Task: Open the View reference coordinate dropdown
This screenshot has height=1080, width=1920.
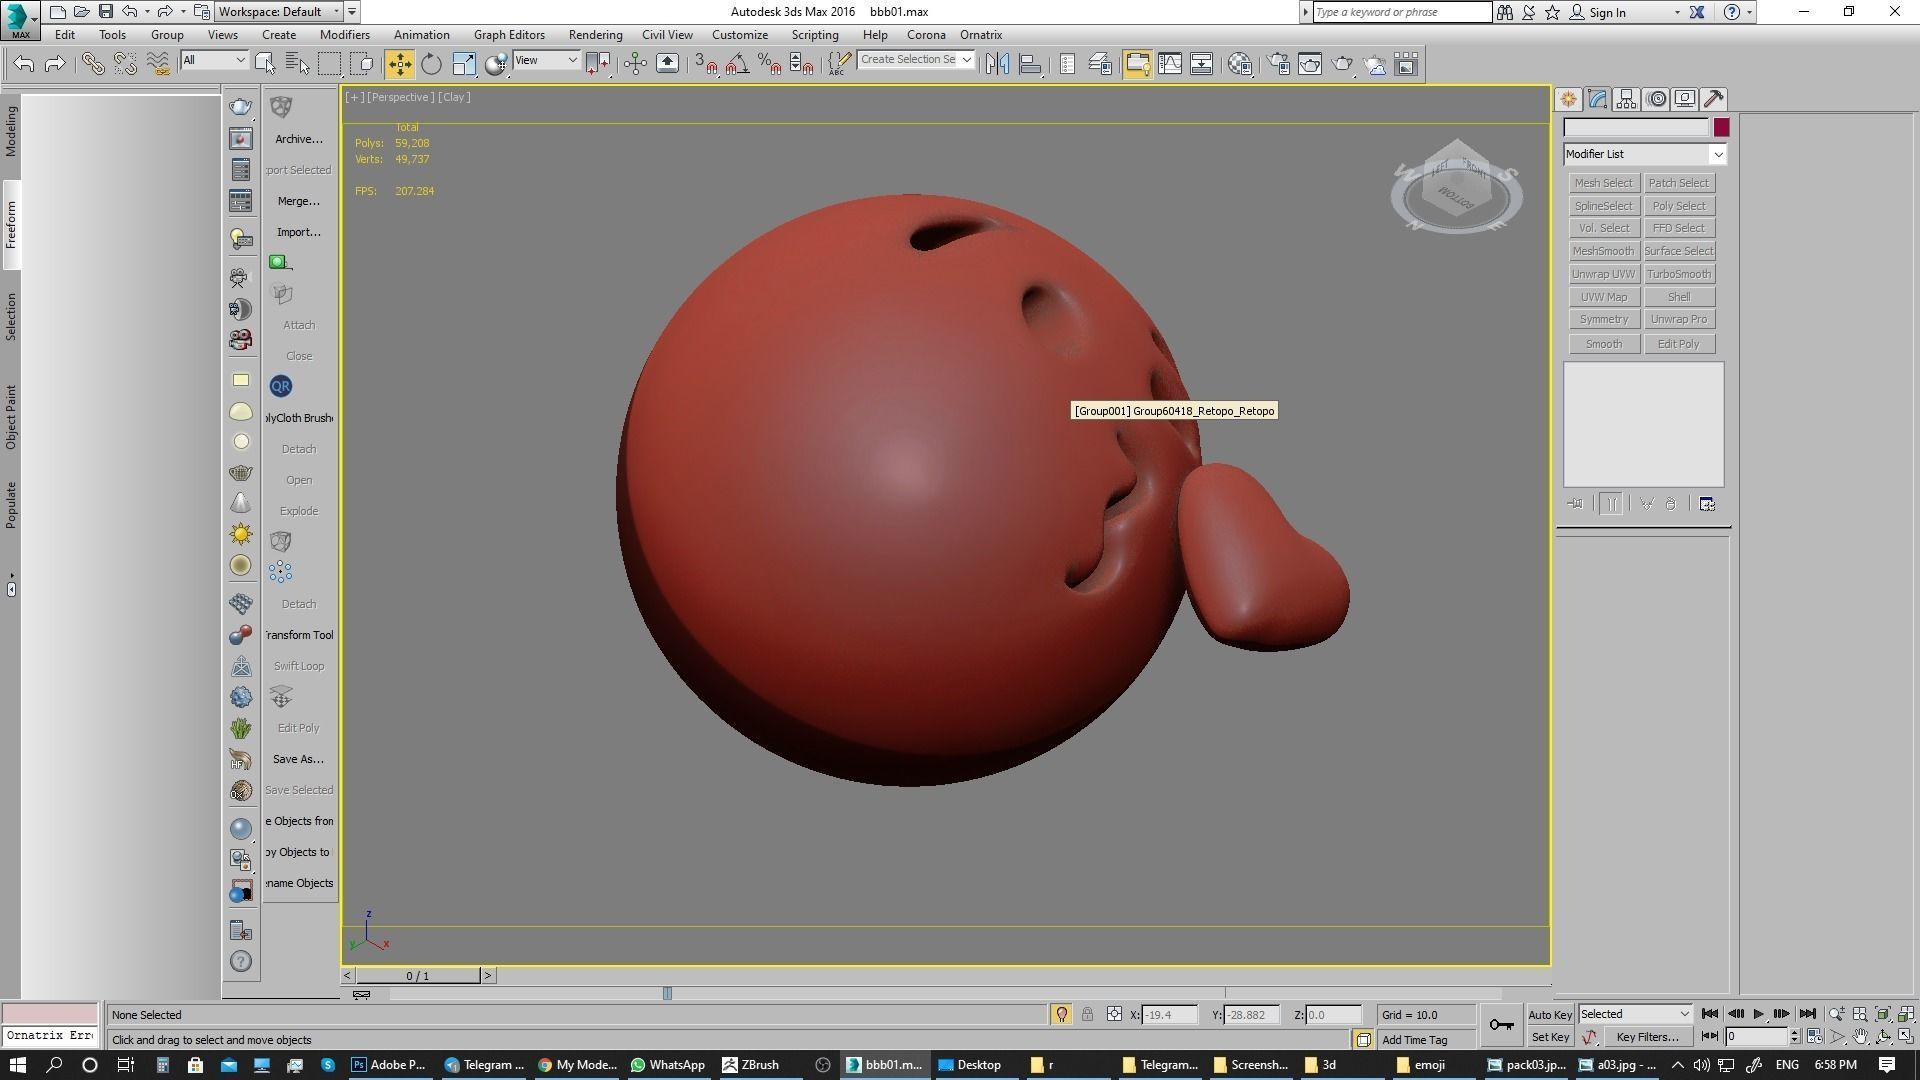Action: coord(546,60)
